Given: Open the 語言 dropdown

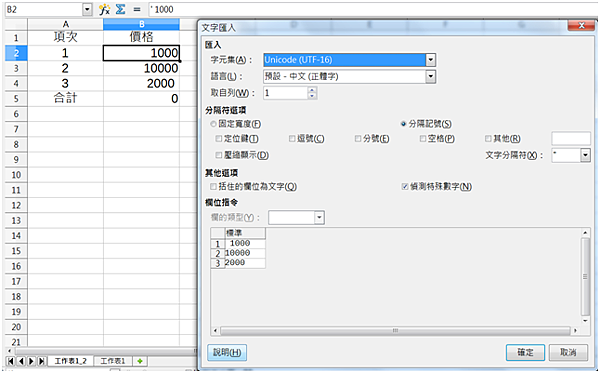Looking at the screenshot, I should (x=430, y=76).
